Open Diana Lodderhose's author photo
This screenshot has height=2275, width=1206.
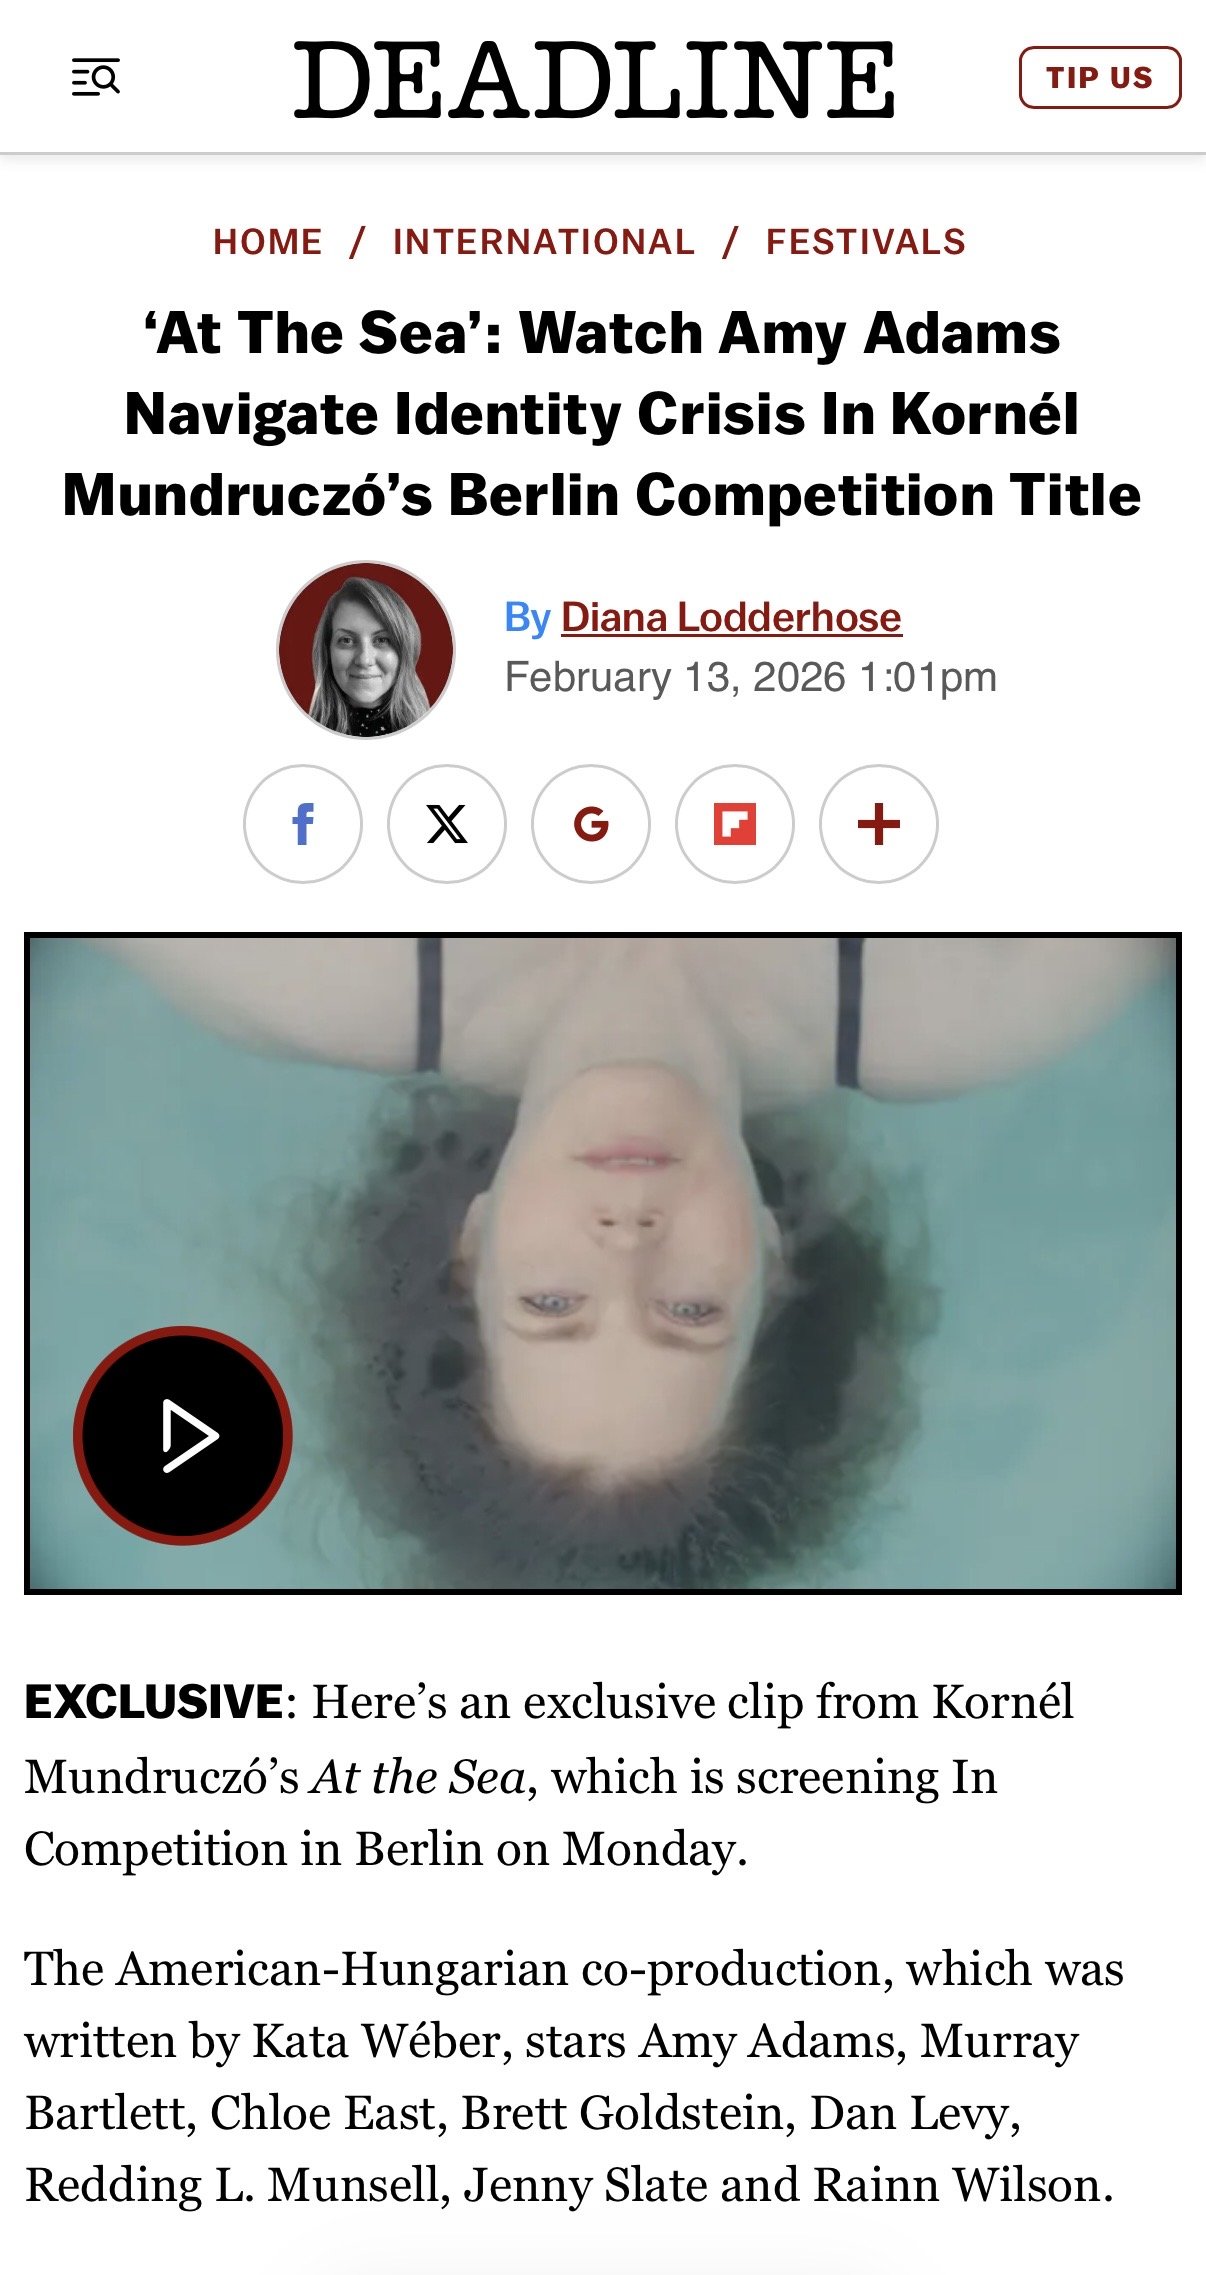[x=366, y=650]
